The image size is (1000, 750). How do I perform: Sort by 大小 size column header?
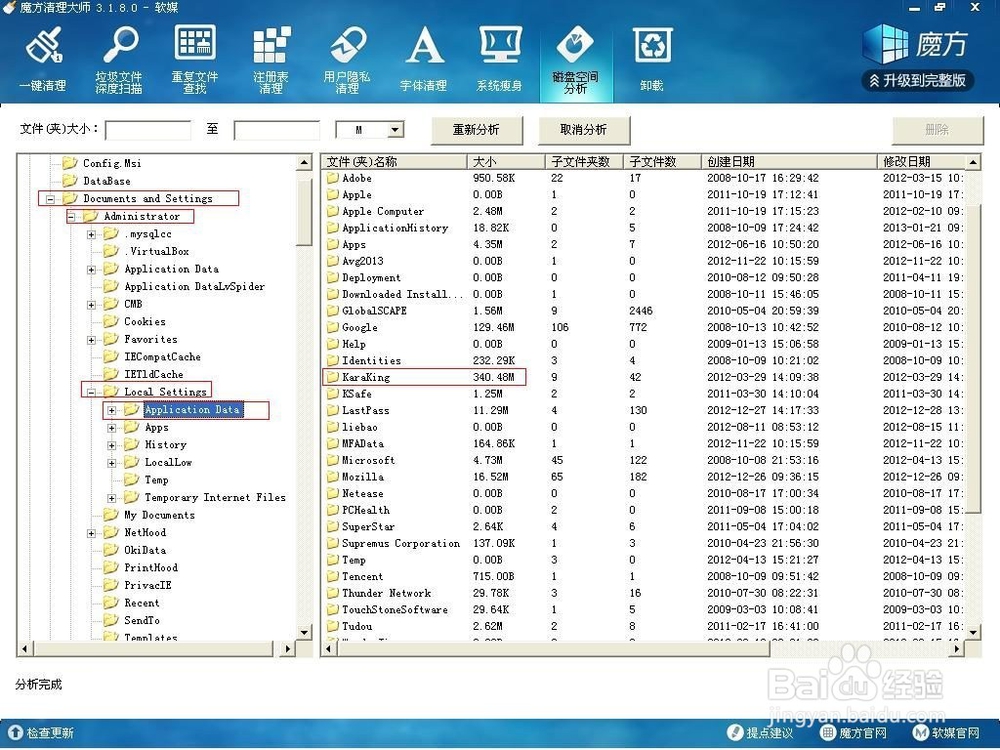click(506, 161)
